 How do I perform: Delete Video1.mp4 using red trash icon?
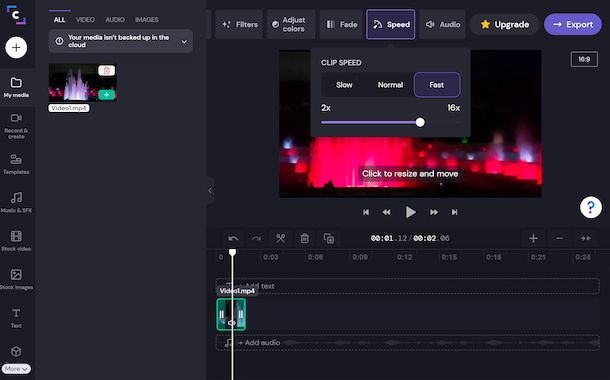tap(106, 70)
